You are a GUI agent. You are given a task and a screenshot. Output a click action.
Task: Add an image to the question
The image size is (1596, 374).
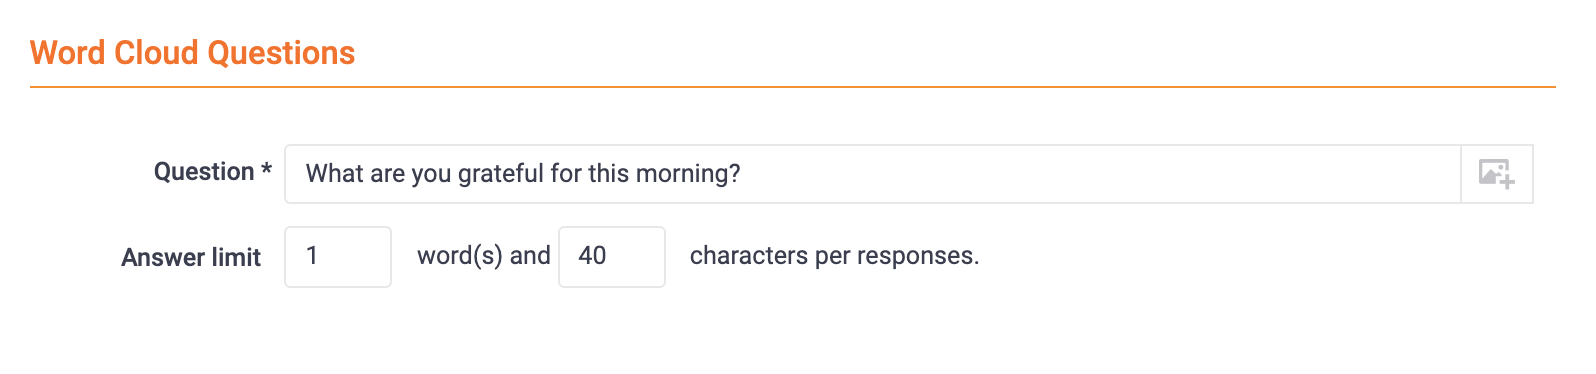point(1497,174)
